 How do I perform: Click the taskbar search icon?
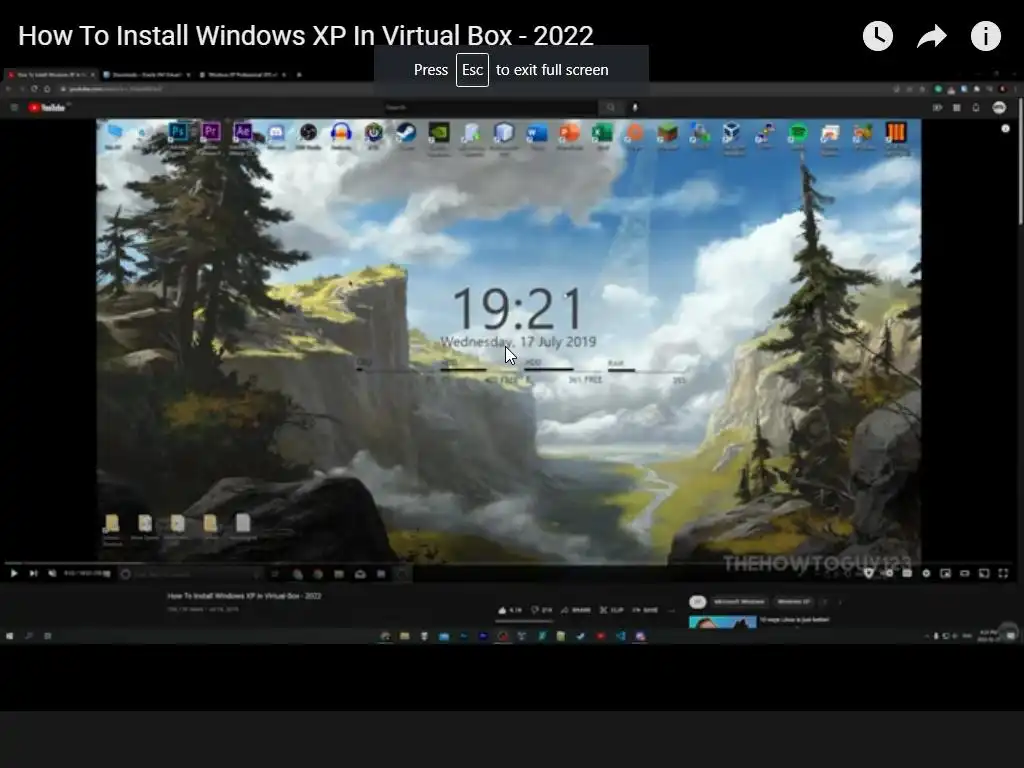click(28, 636)
